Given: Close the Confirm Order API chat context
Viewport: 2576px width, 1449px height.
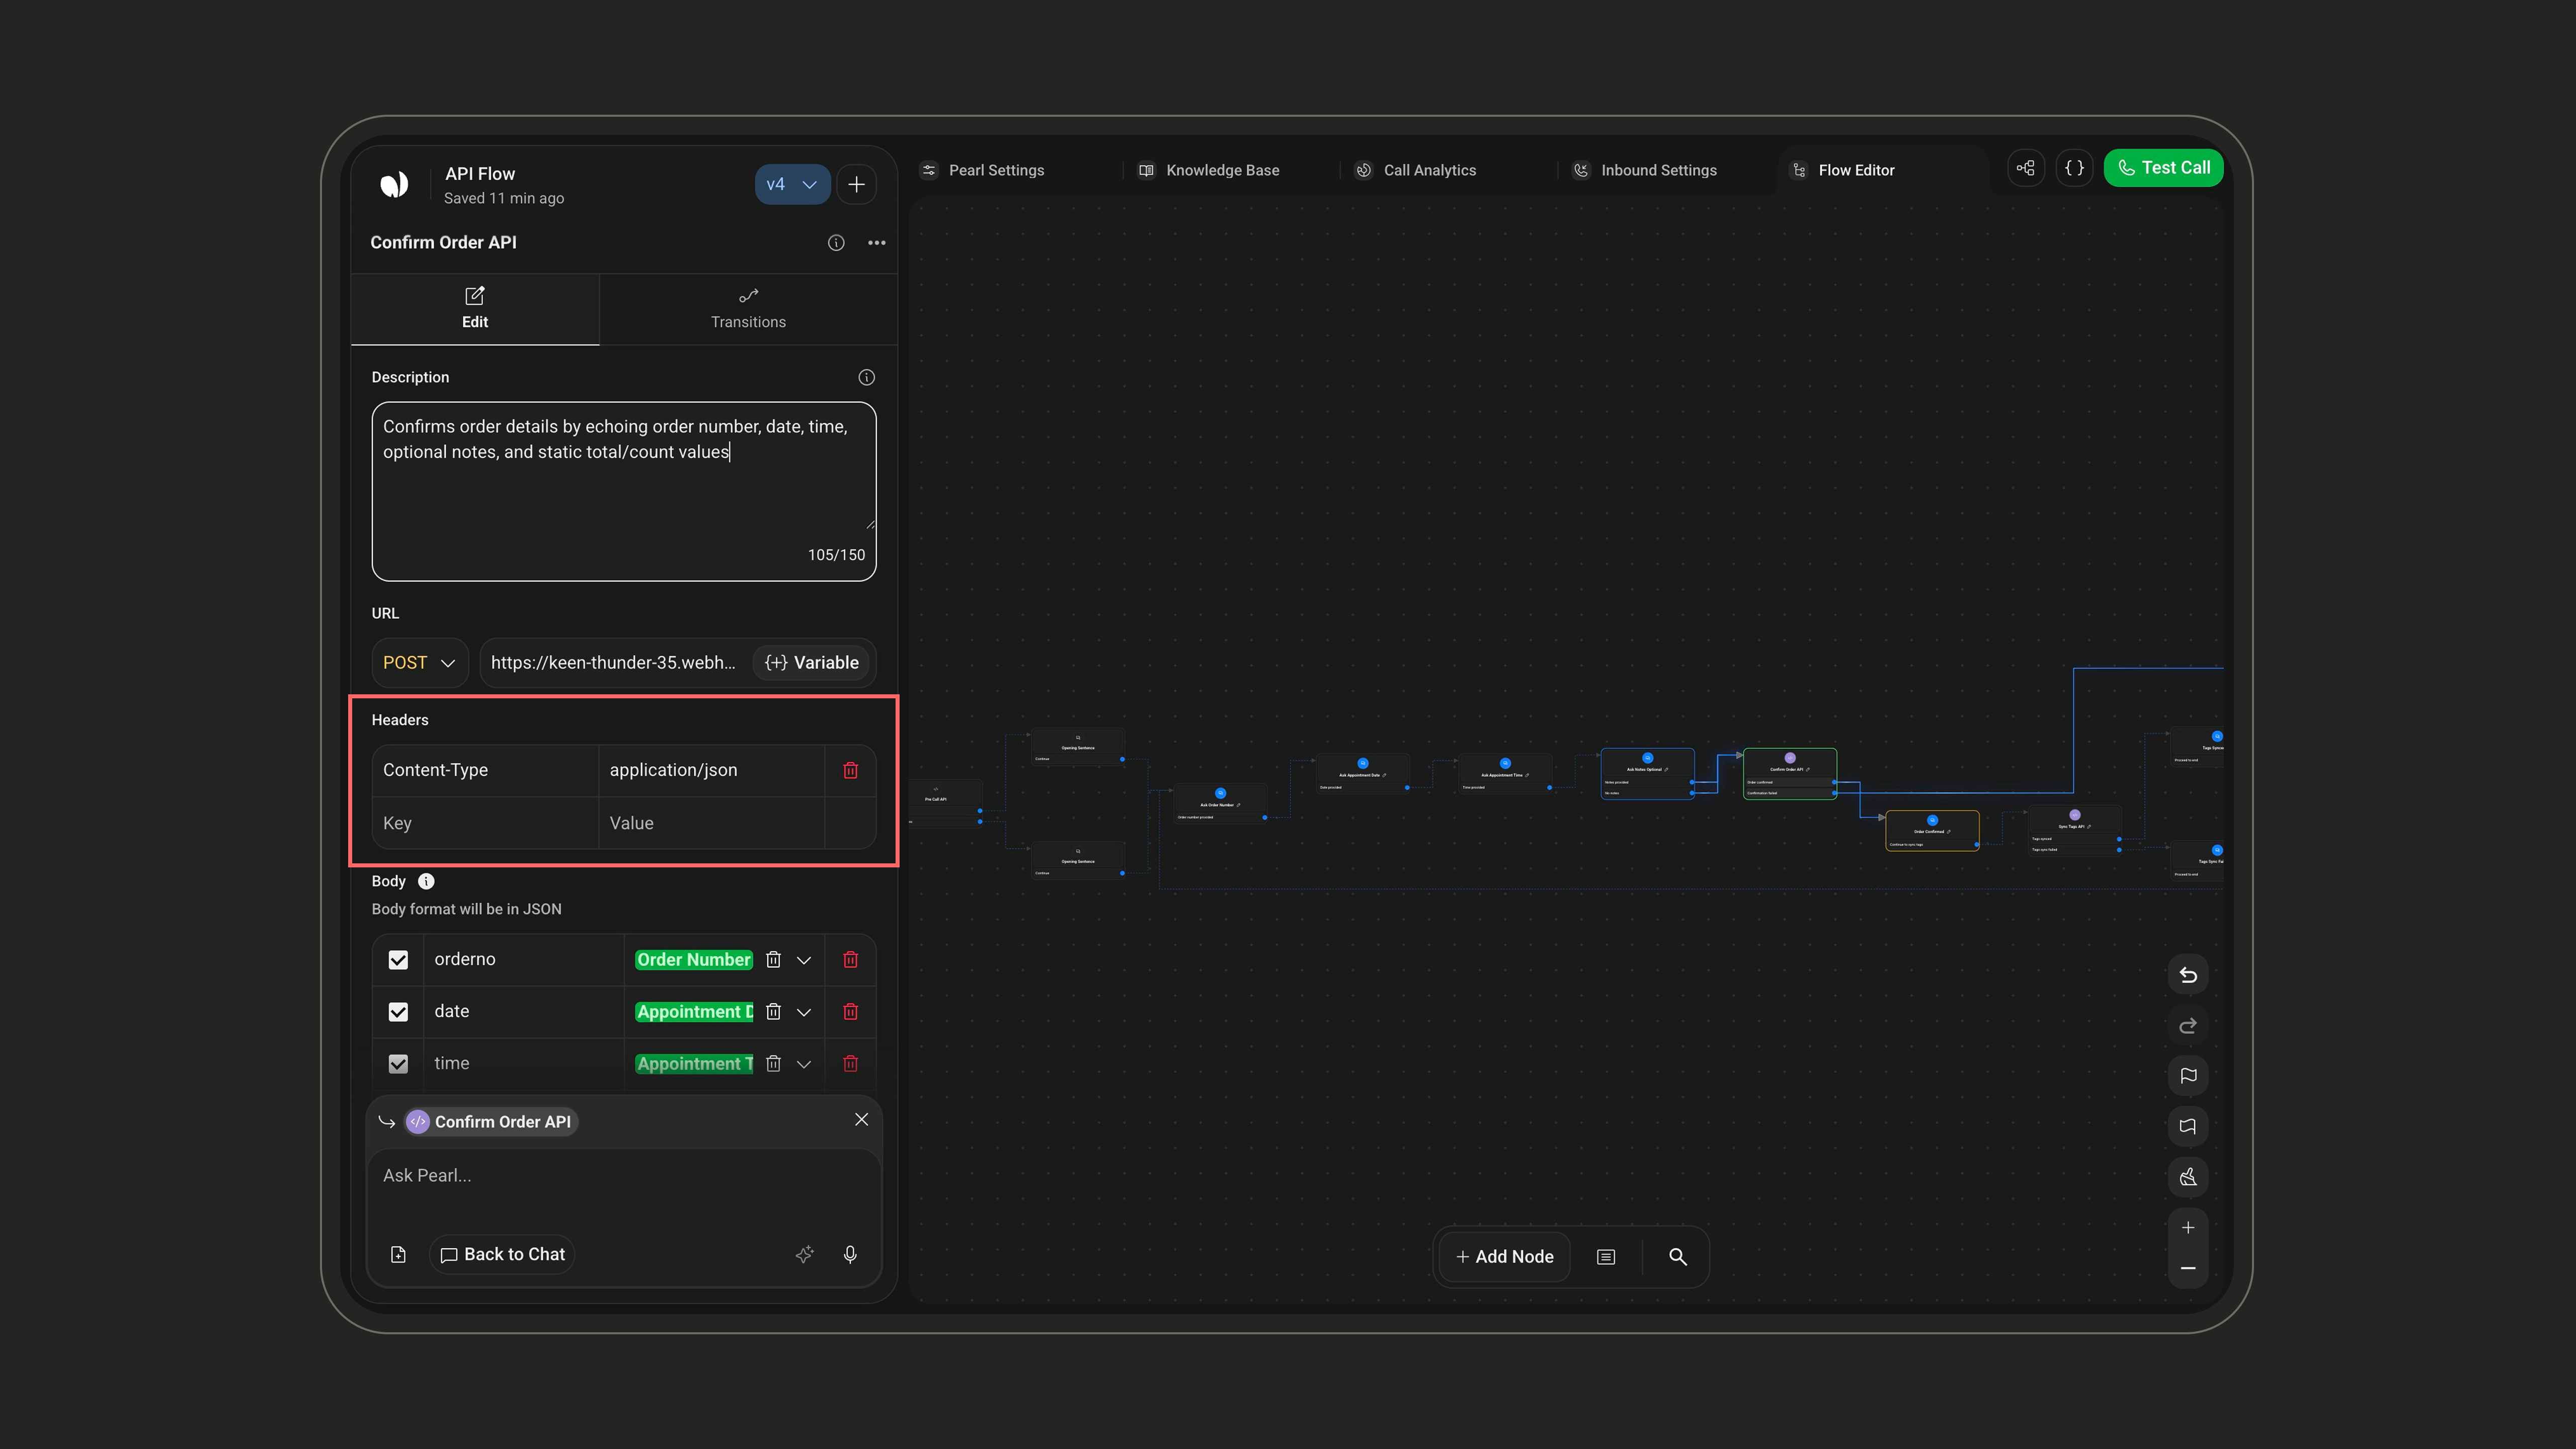Looking at the screenshot, I should click(861, 1120).
